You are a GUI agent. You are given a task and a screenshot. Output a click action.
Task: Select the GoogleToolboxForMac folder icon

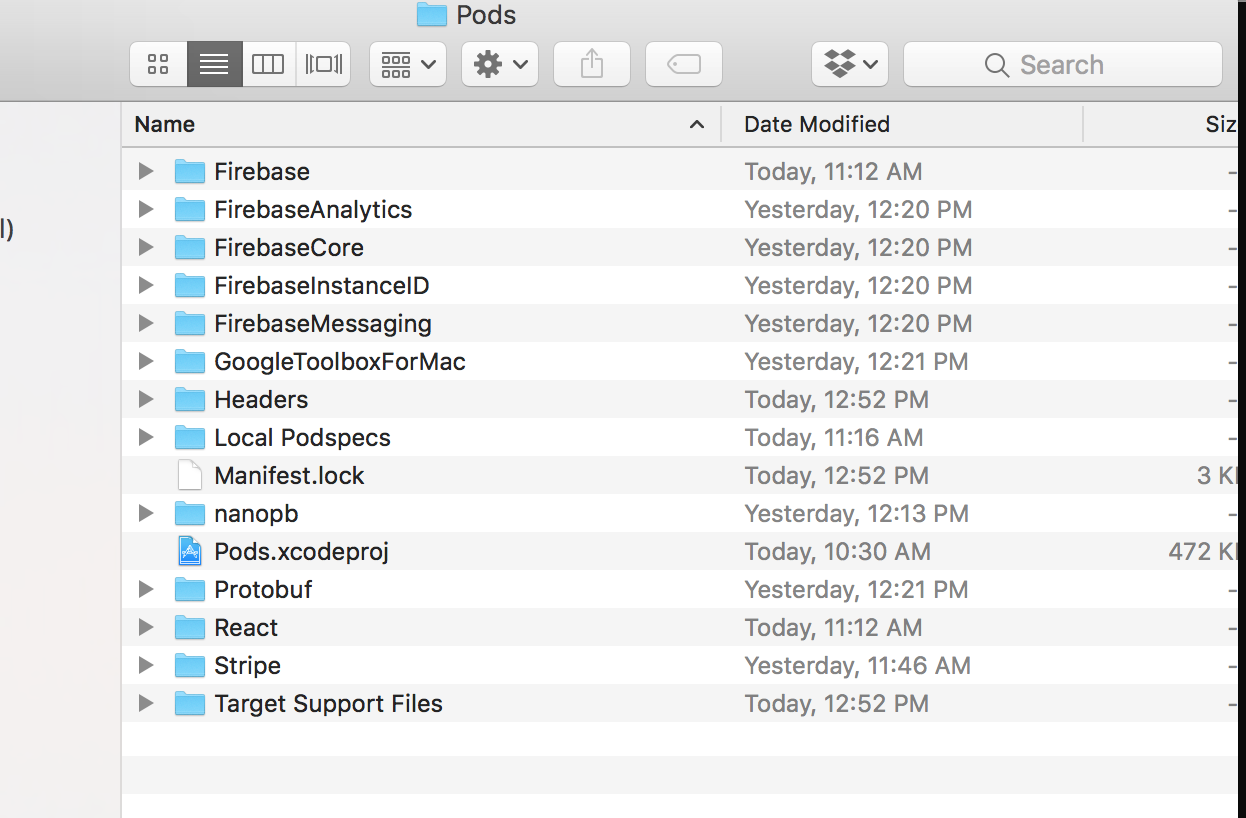tap(189, 361)
